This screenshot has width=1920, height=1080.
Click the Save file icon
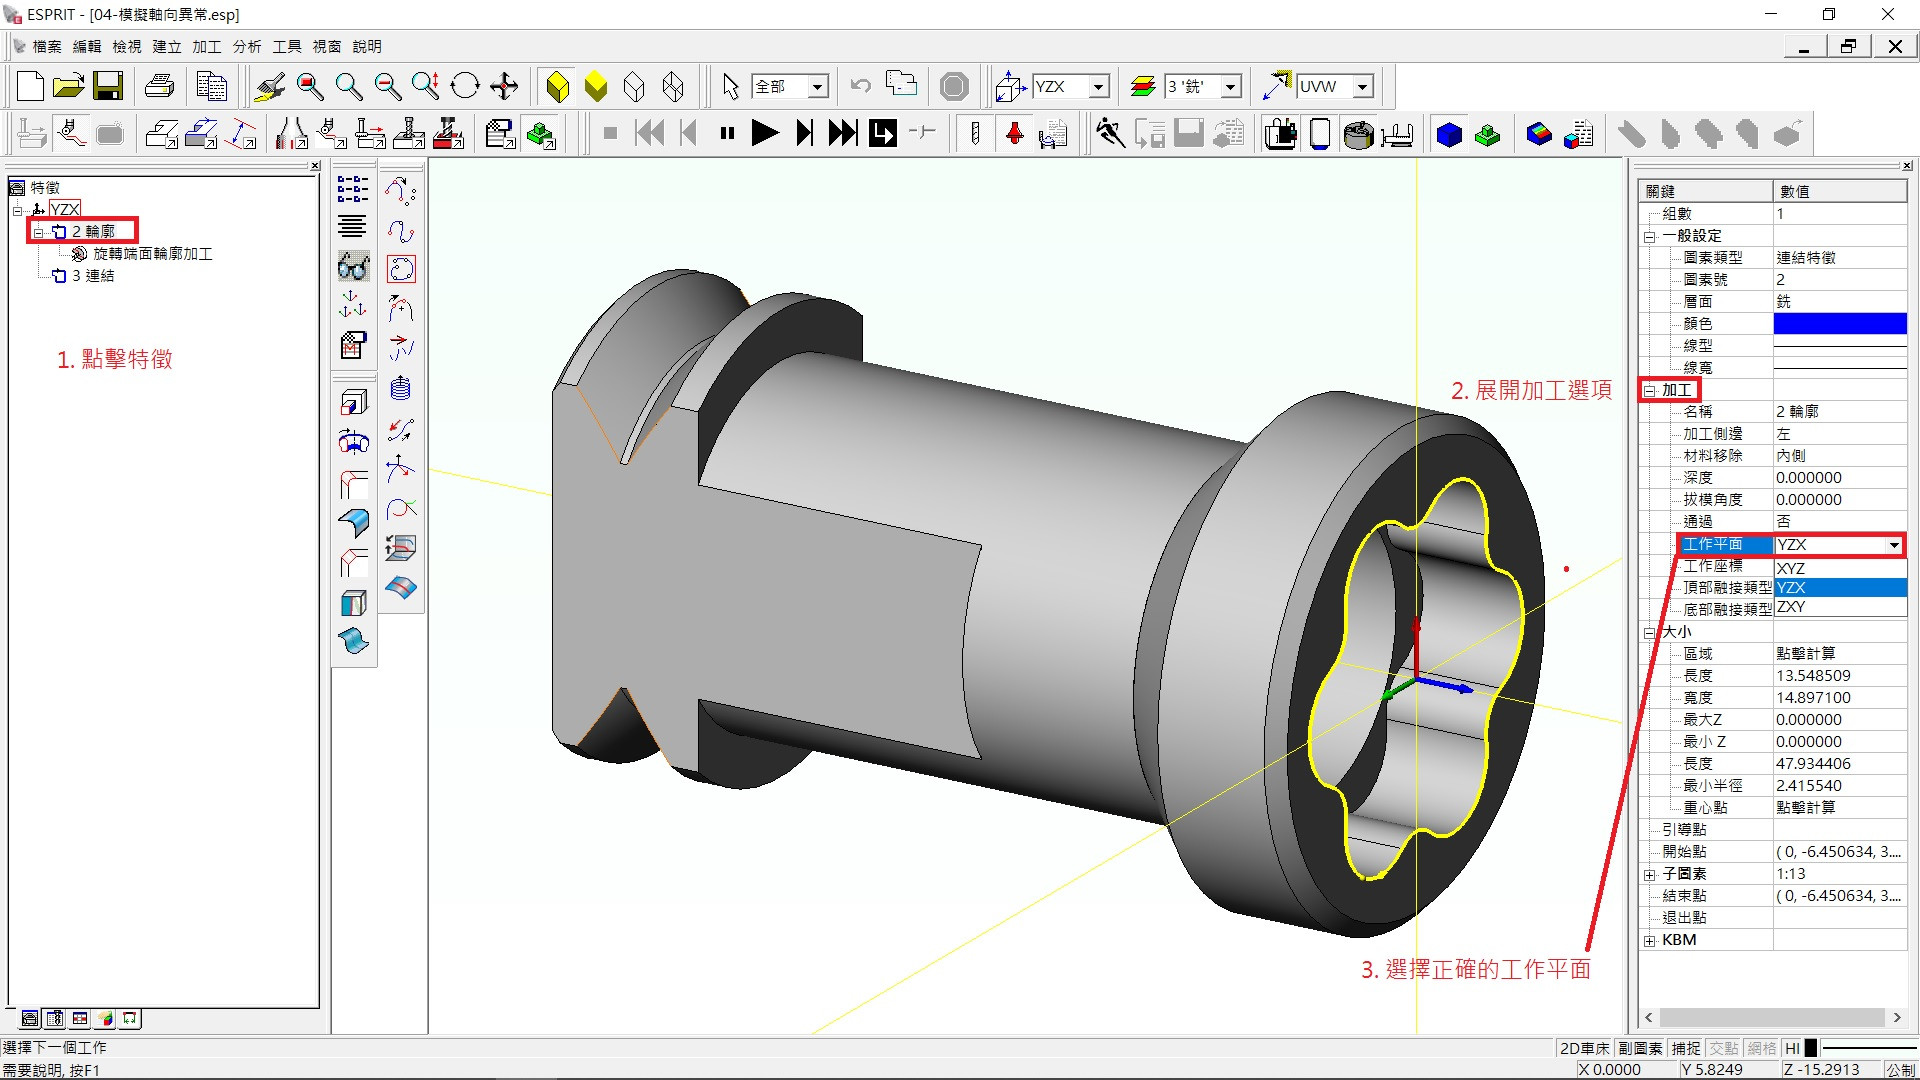pos(108,87)
